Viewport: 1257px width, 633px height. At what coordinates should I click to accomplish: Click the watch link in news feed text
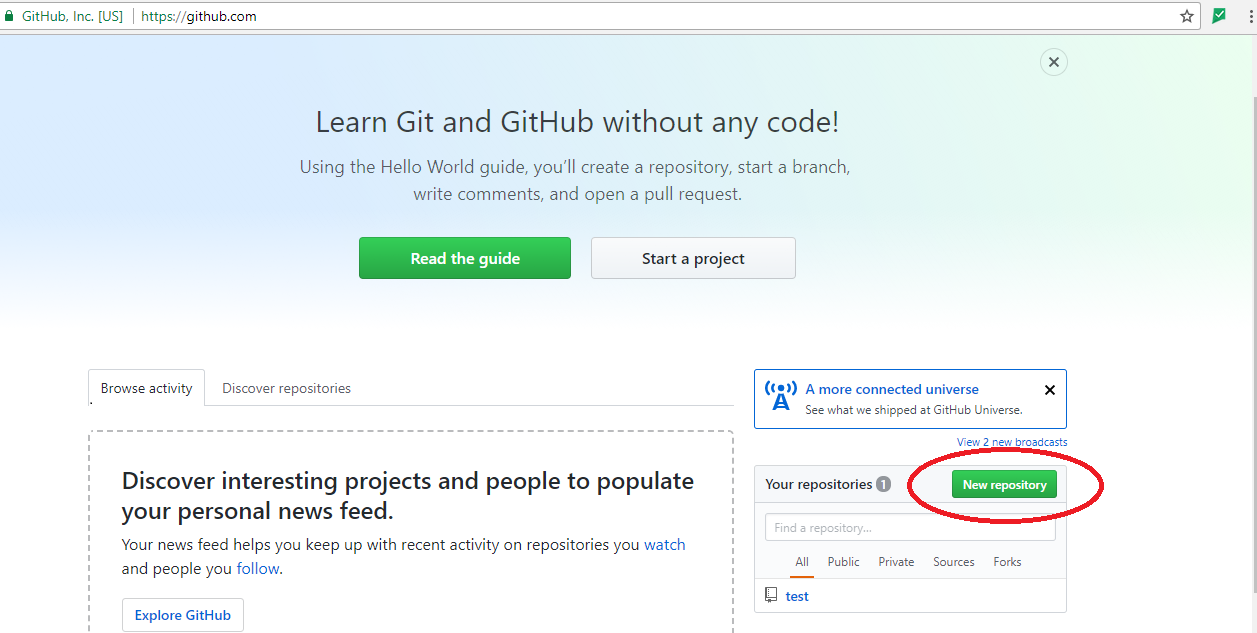665,544
